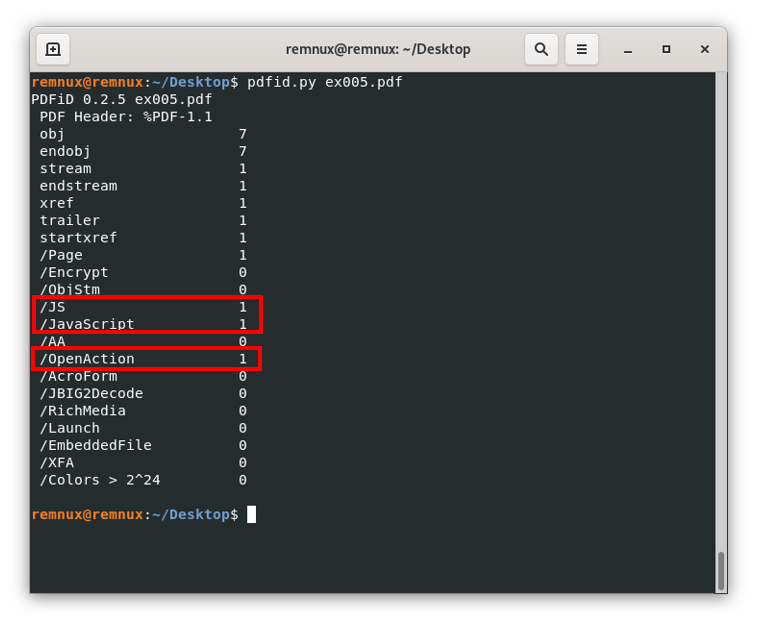Open a new terminal tab
764x624 pixels.
pos(53,49)
